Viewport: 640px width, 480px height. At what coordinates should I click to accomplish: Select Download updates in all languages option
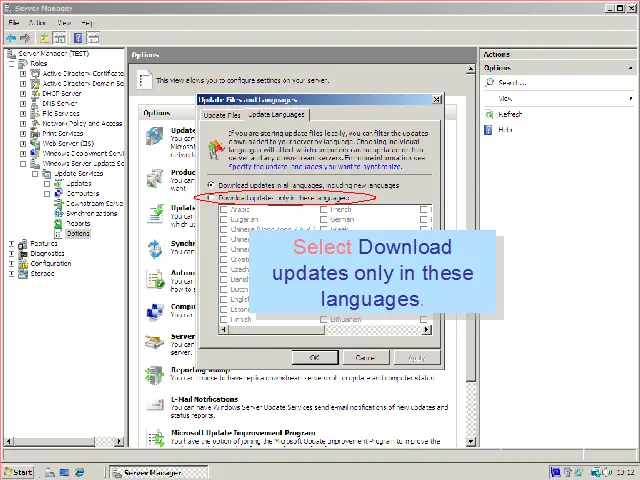point(211,185)
